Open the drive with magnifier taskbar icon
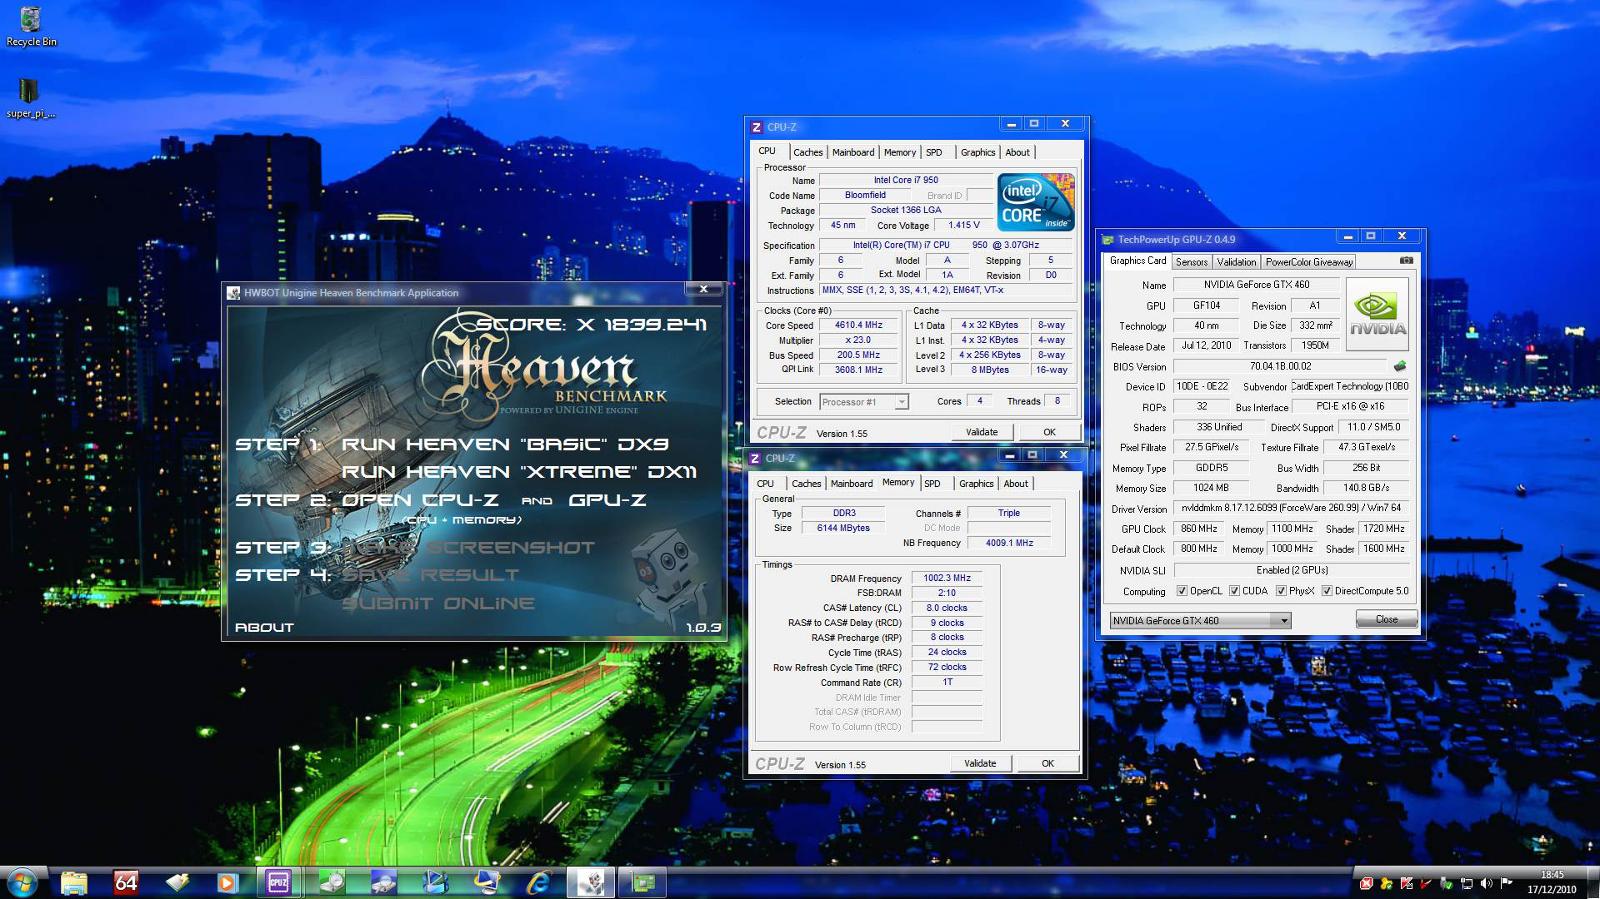Screen dimensions: 1600x899 pyautogui.click(x=383, y=882)
